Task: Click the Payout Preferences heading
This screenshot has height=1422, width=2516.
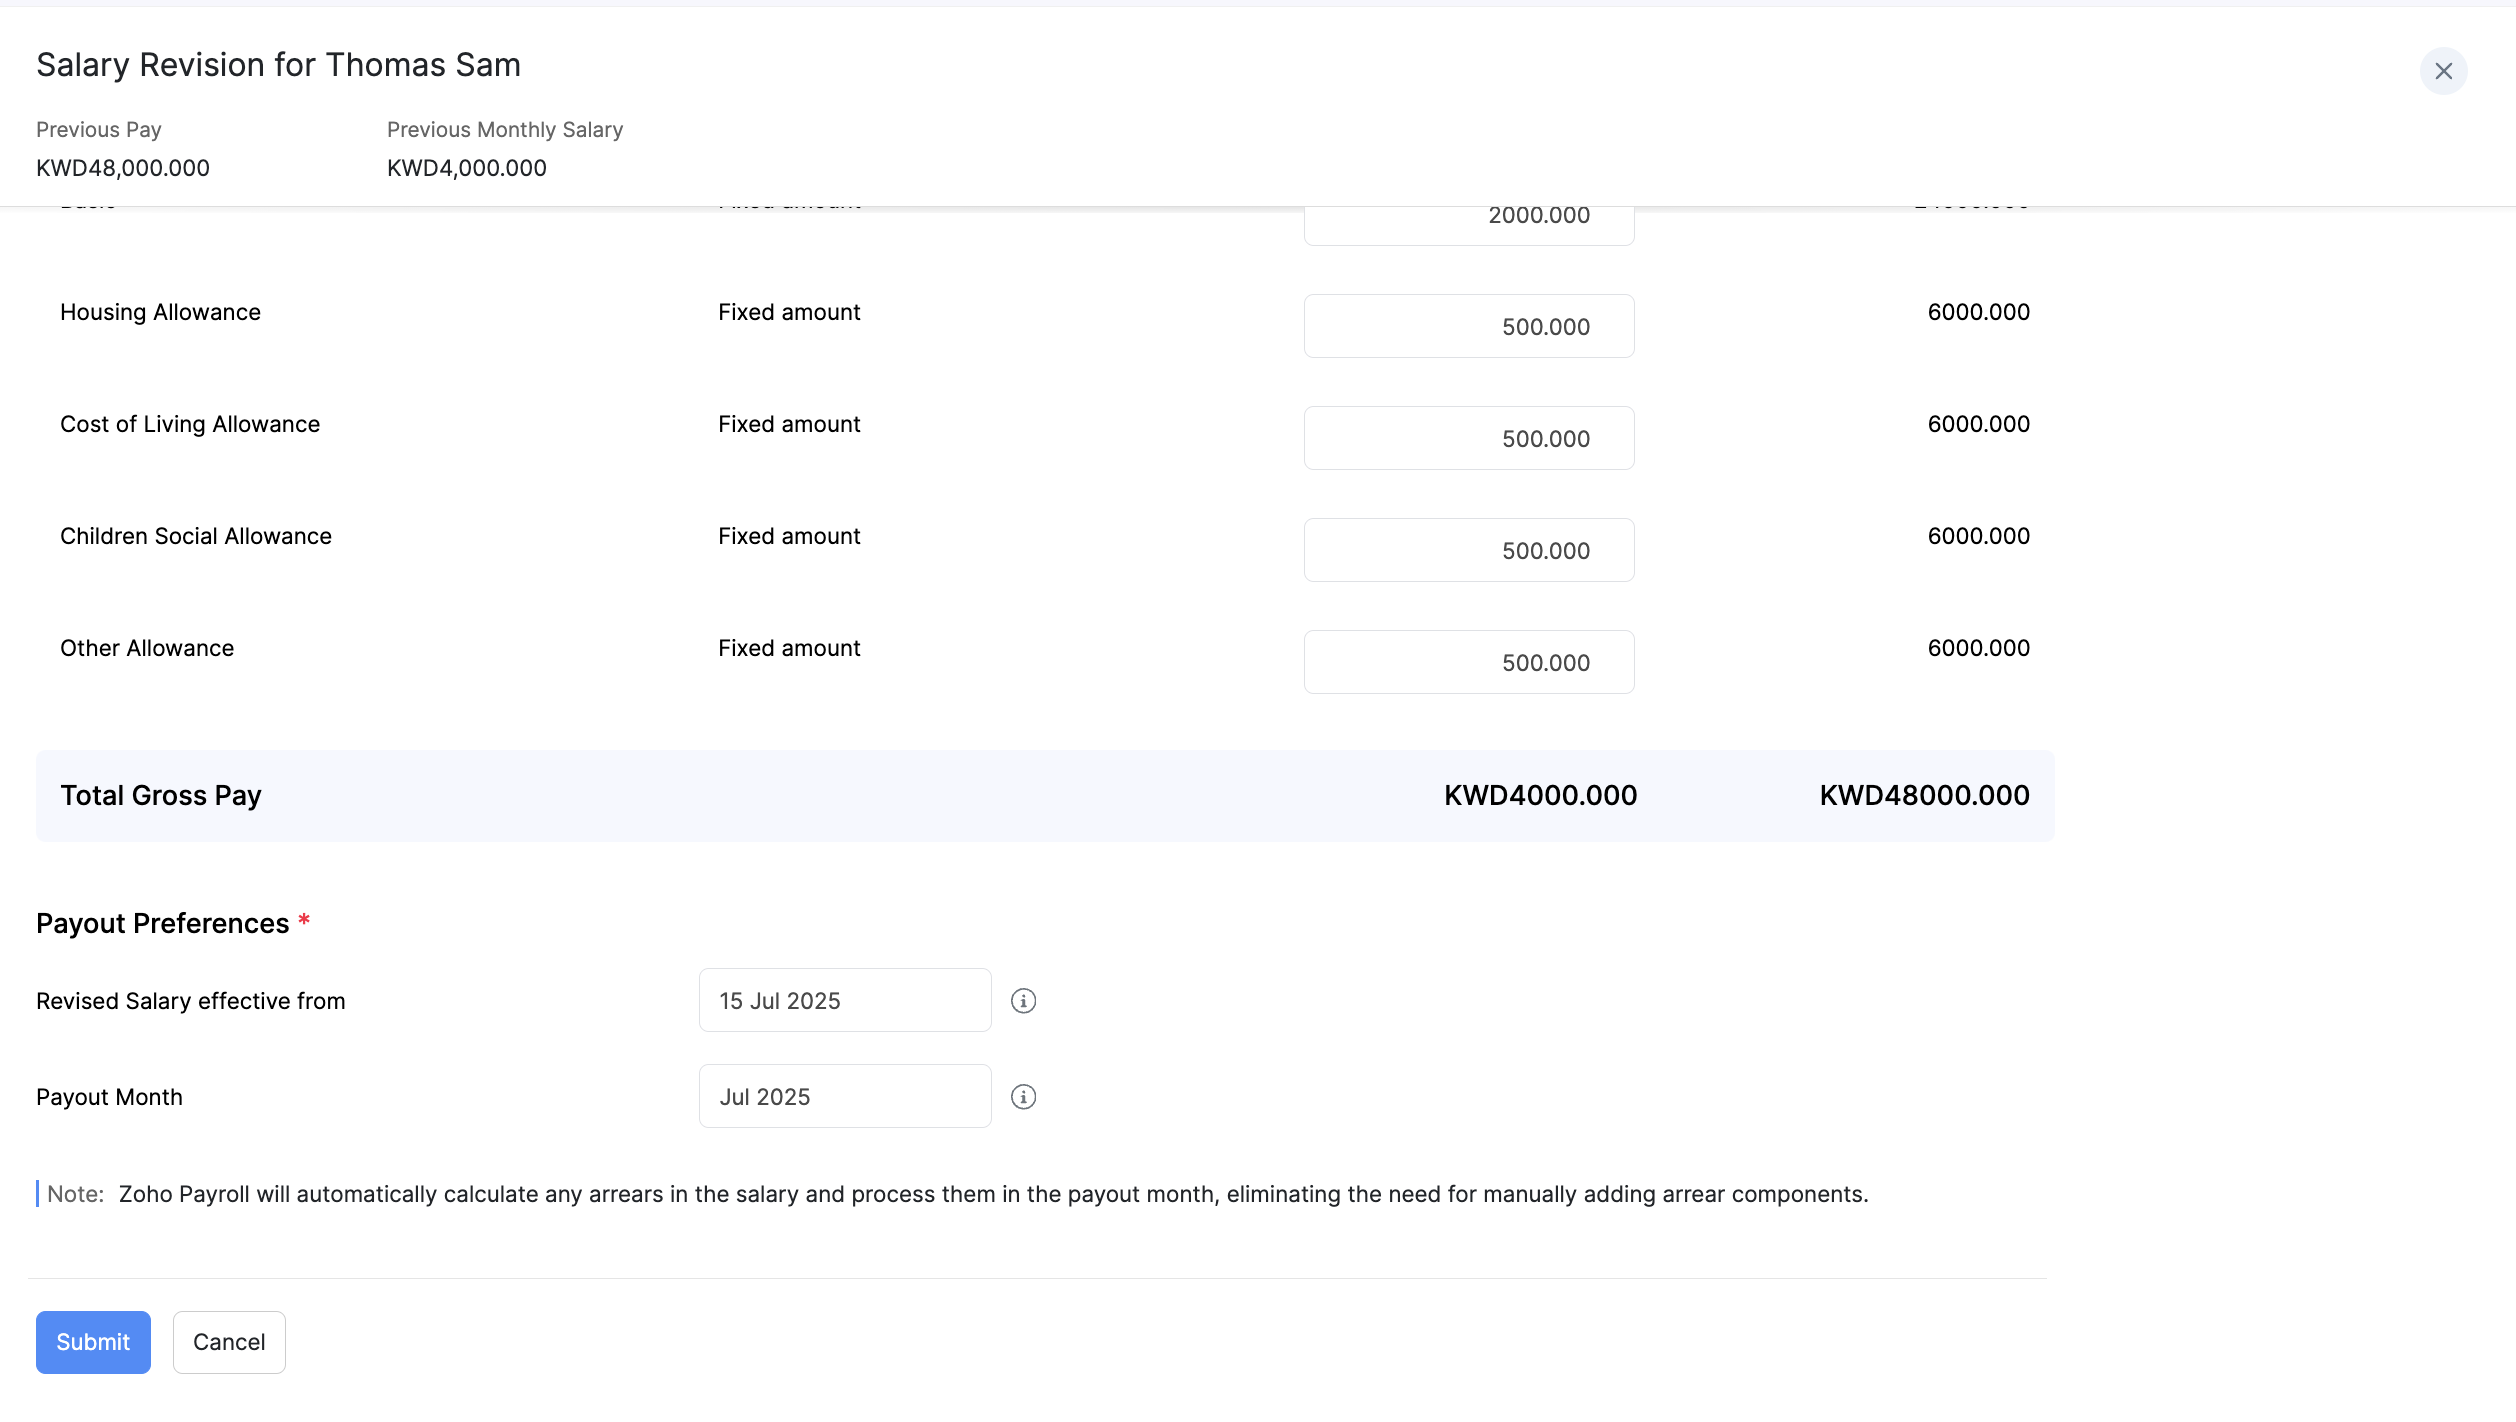Action: (x=163, y=923)
